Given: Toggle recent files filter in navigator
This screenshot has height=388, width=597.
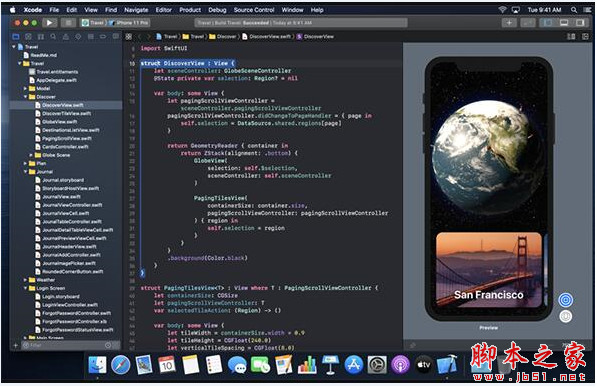Looking at the screenshot, I should click(x=108, y=345).
